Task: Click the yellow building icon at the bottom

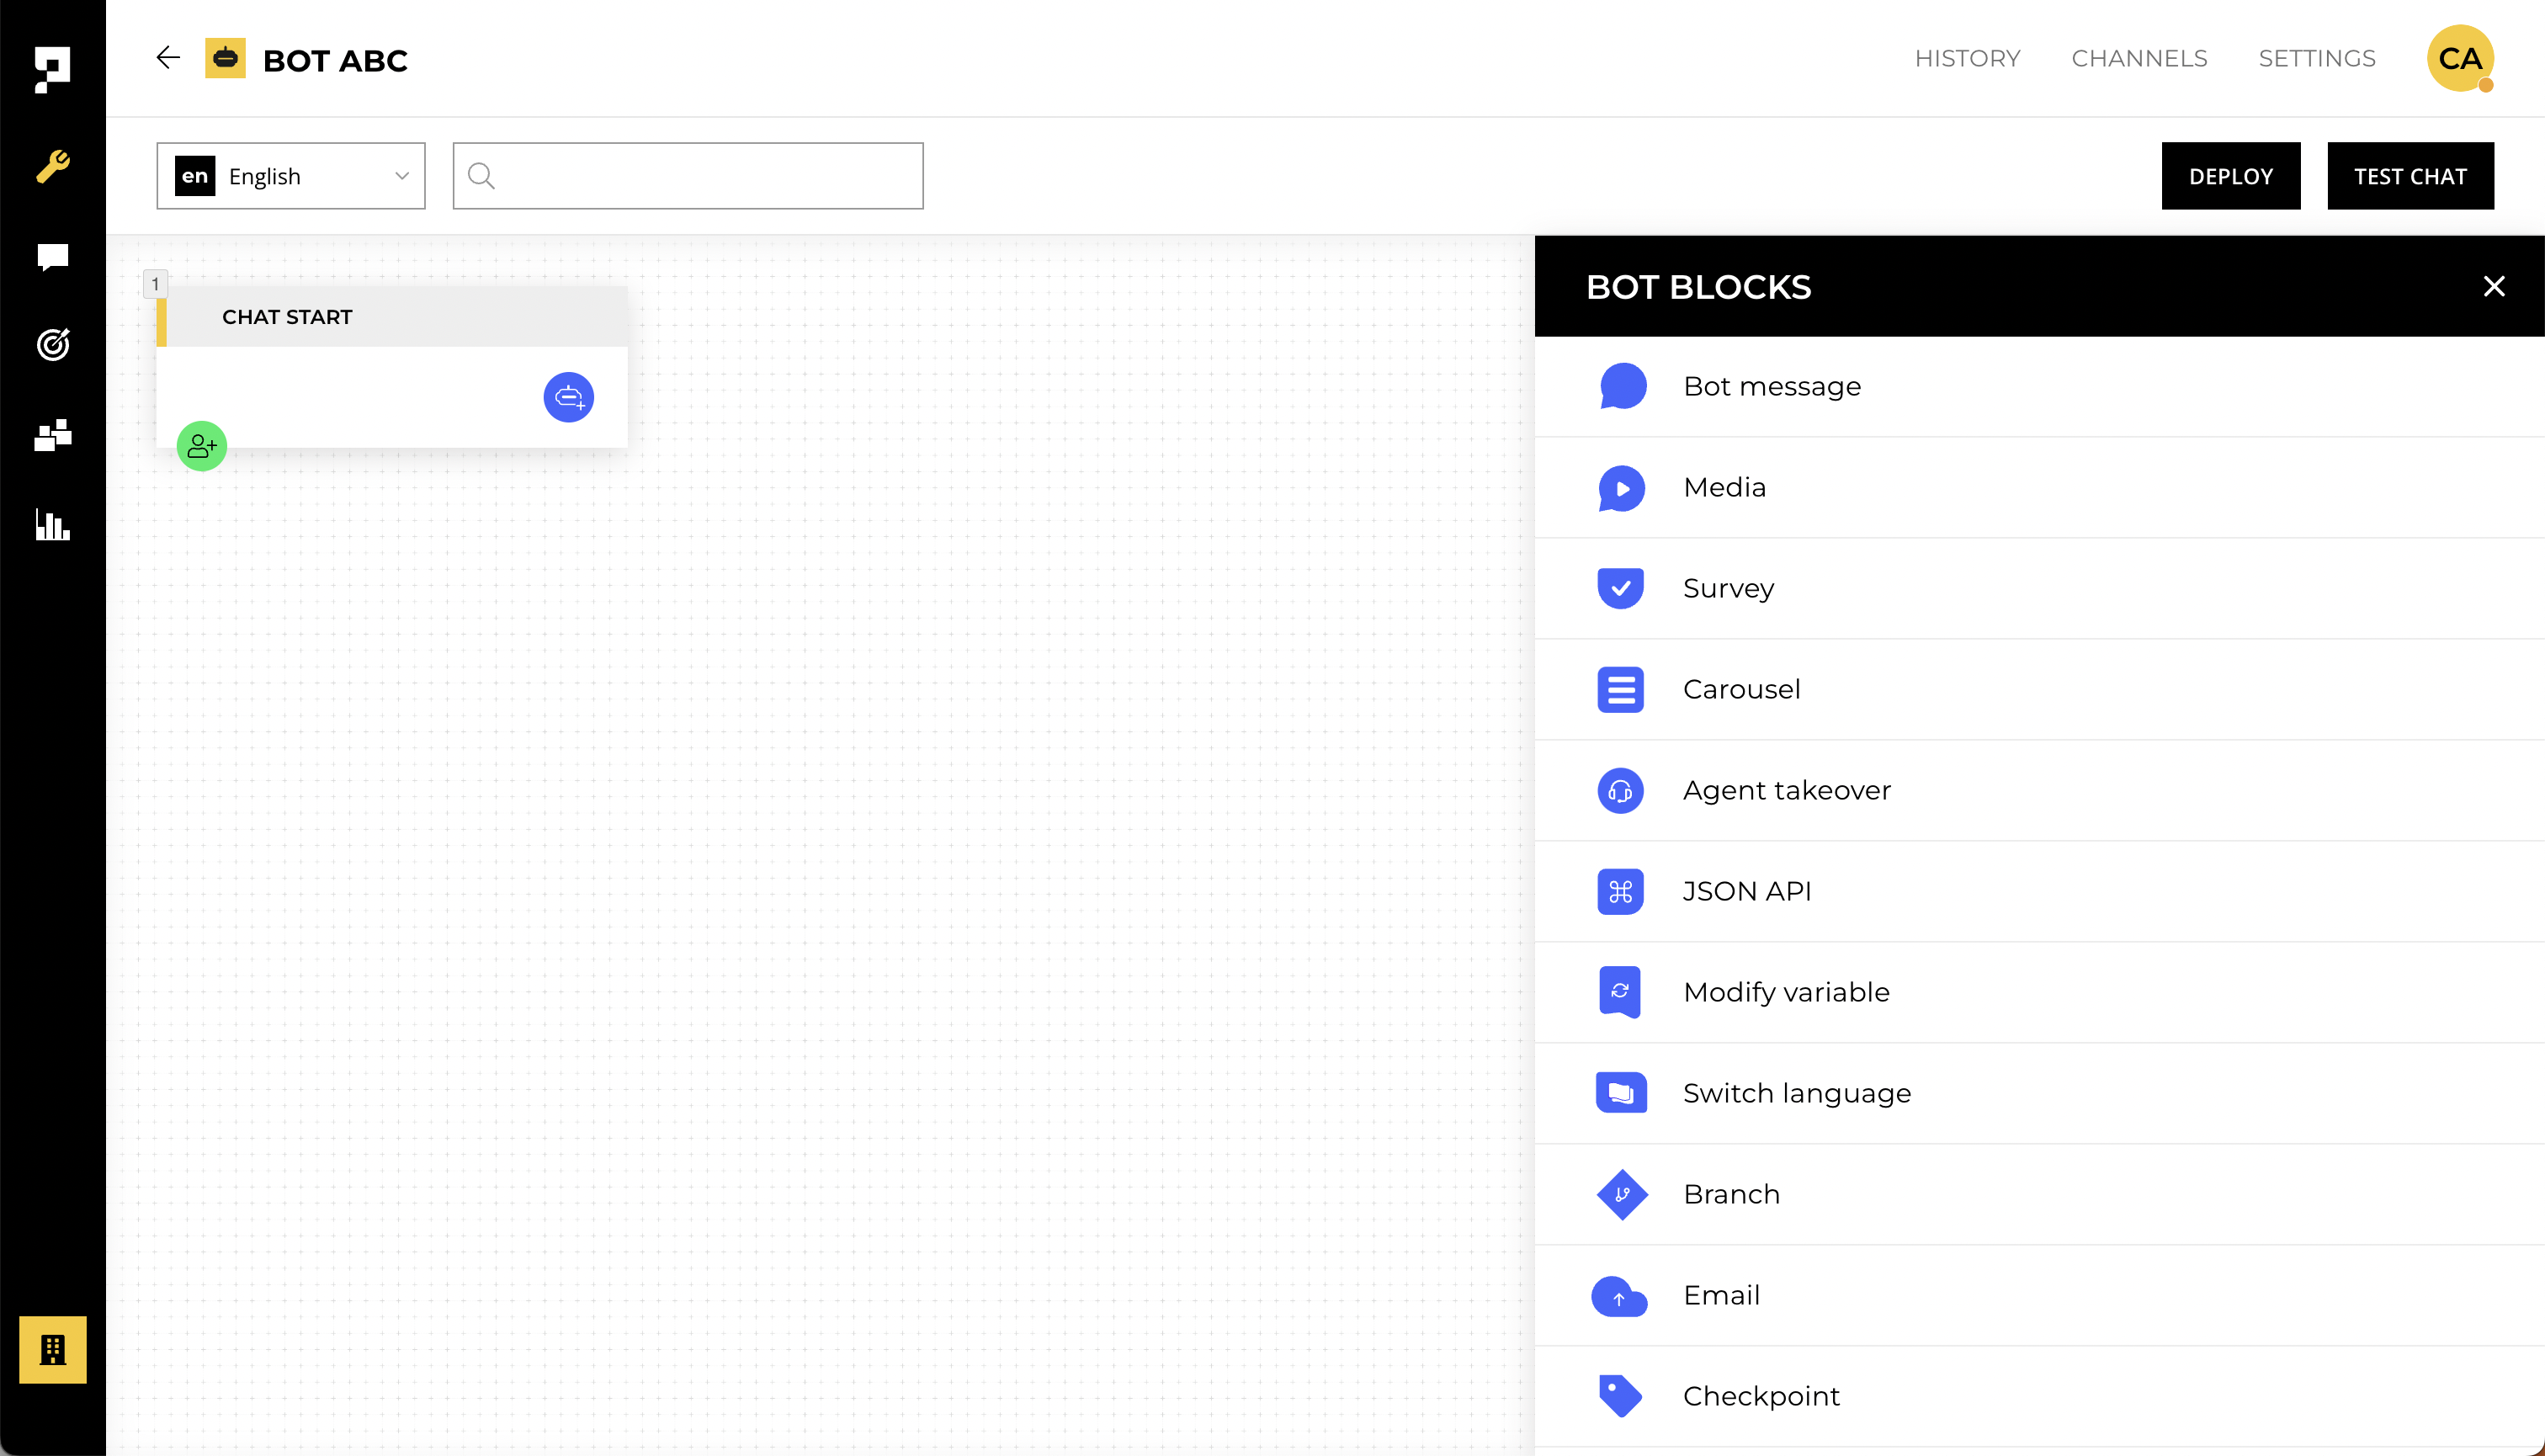Action: point(52,1349)
